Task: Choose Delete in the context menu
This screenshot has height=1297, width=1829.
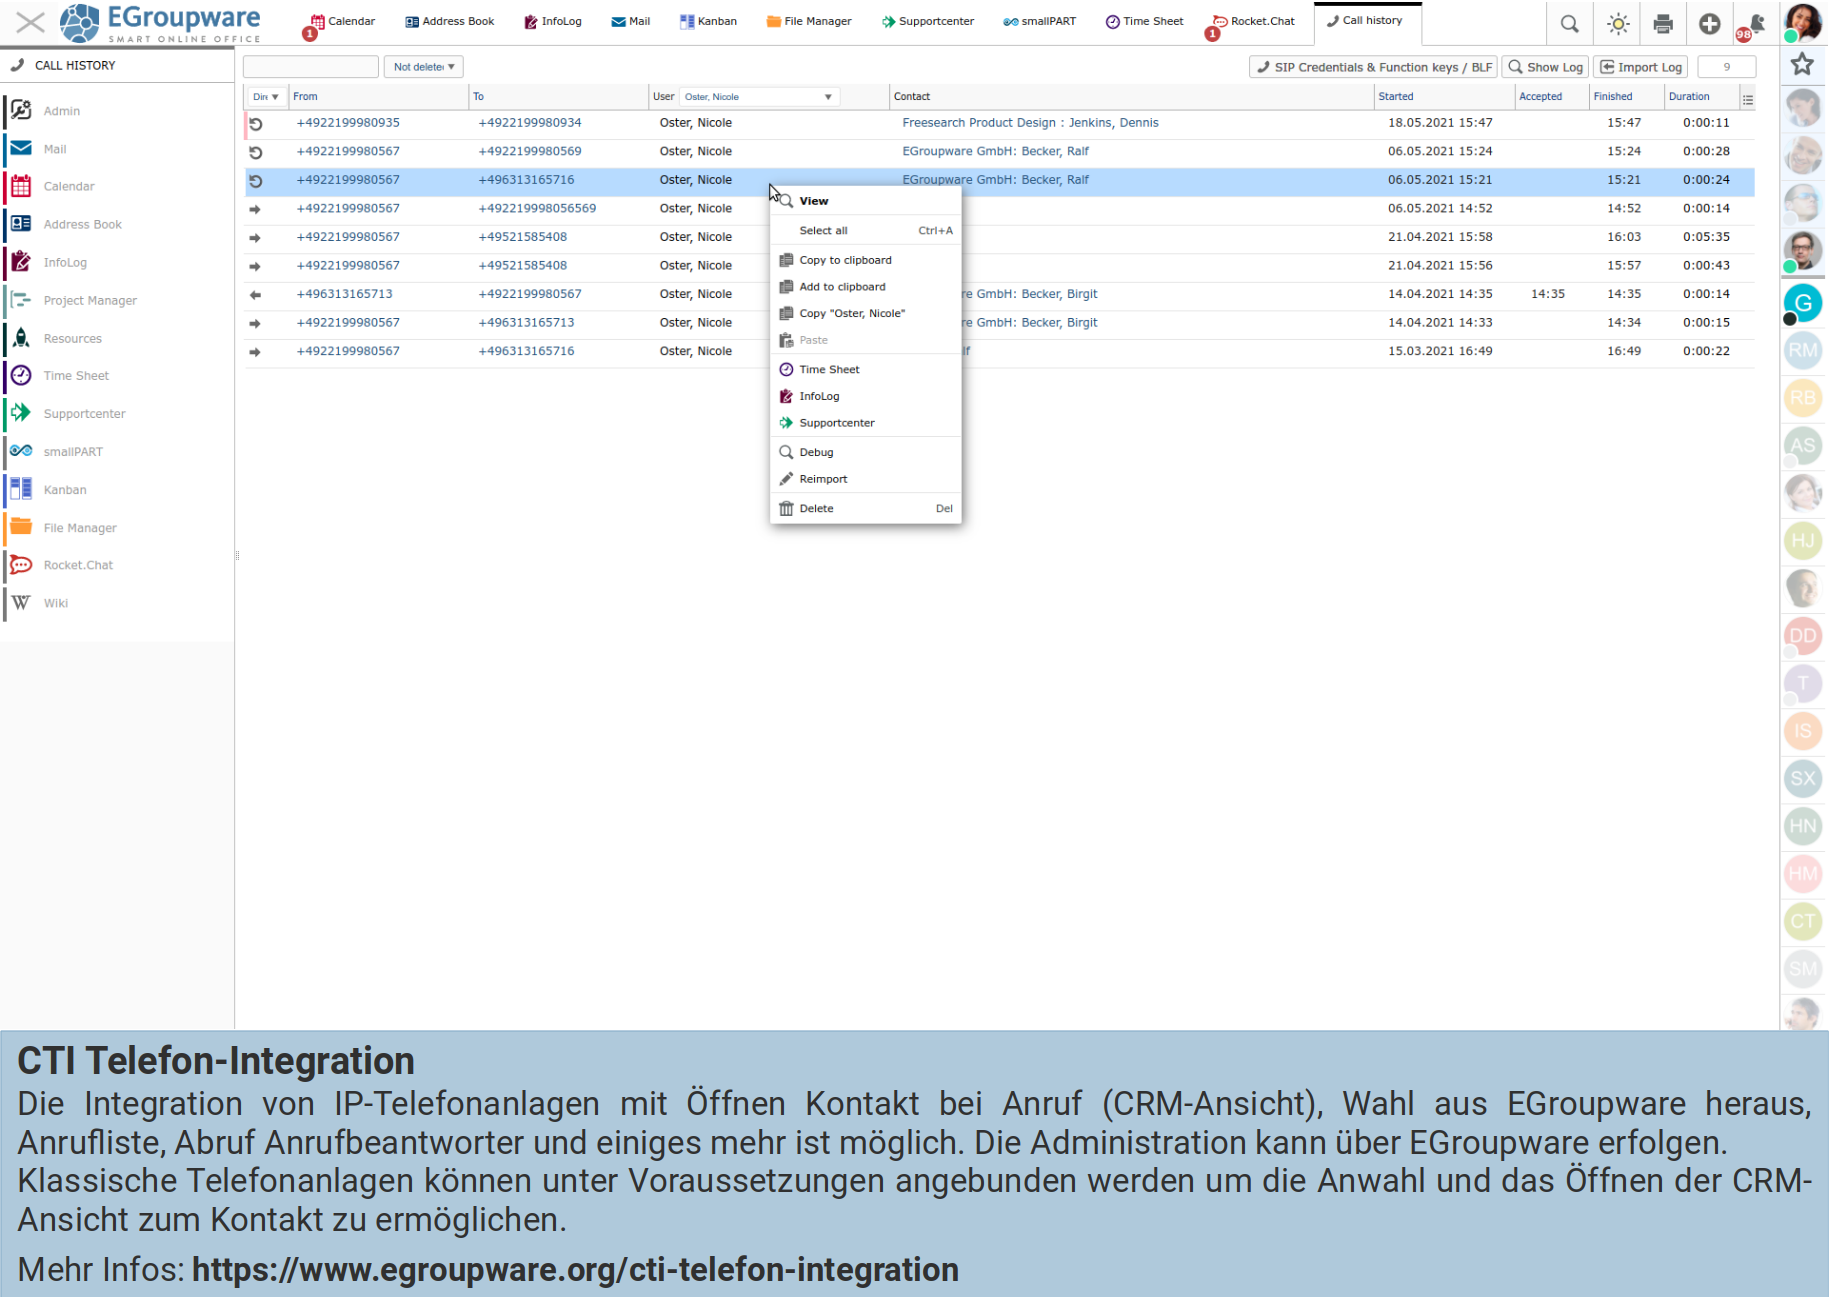Action: tap(816, 509)
